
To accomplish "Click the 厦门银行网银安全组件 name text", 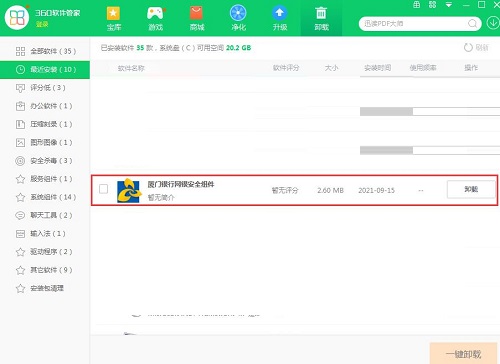I will click(181, 184).
